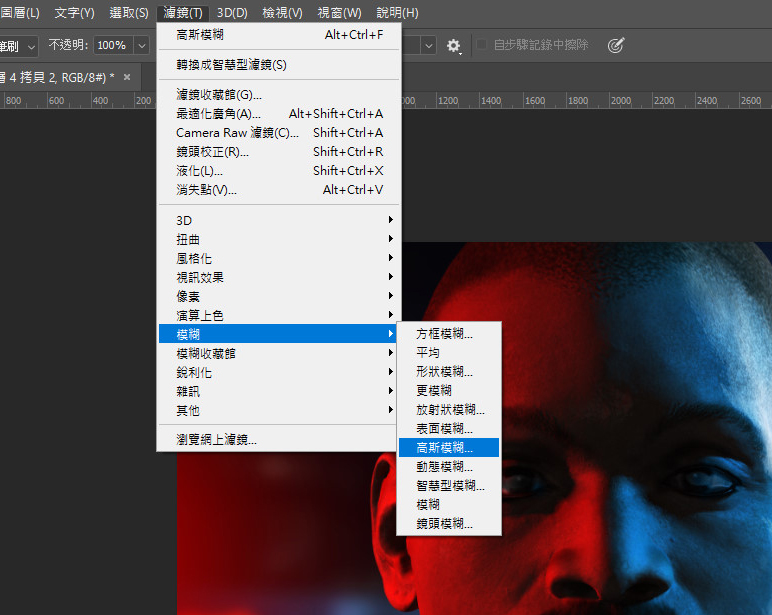Select 鏡頭模糊...
Viewport: 772px width, 615px height.
pyautogui.click(x=449, y=523)
